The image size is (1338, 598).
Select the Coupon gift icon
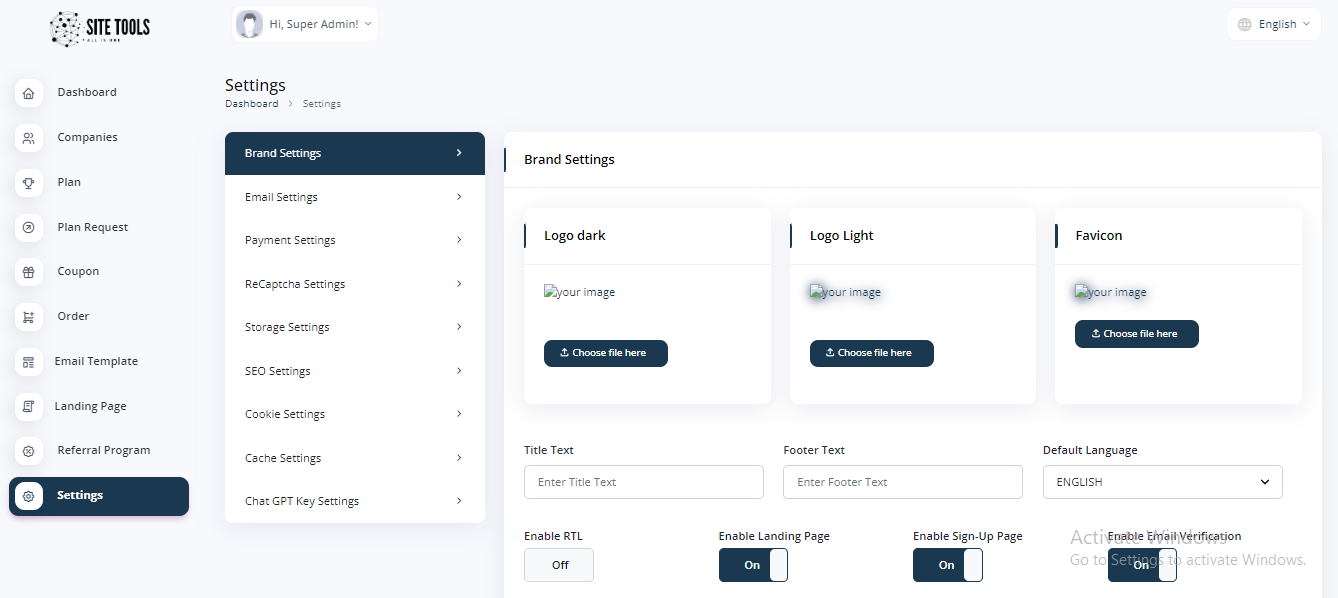pyautogui.click(x=29, y=272)
